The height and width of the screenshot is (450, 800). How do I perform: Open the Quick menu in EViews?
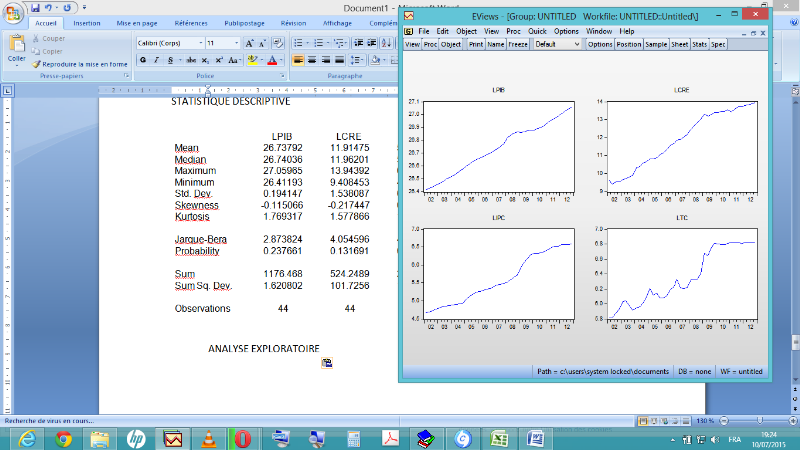tap(537, 31)
